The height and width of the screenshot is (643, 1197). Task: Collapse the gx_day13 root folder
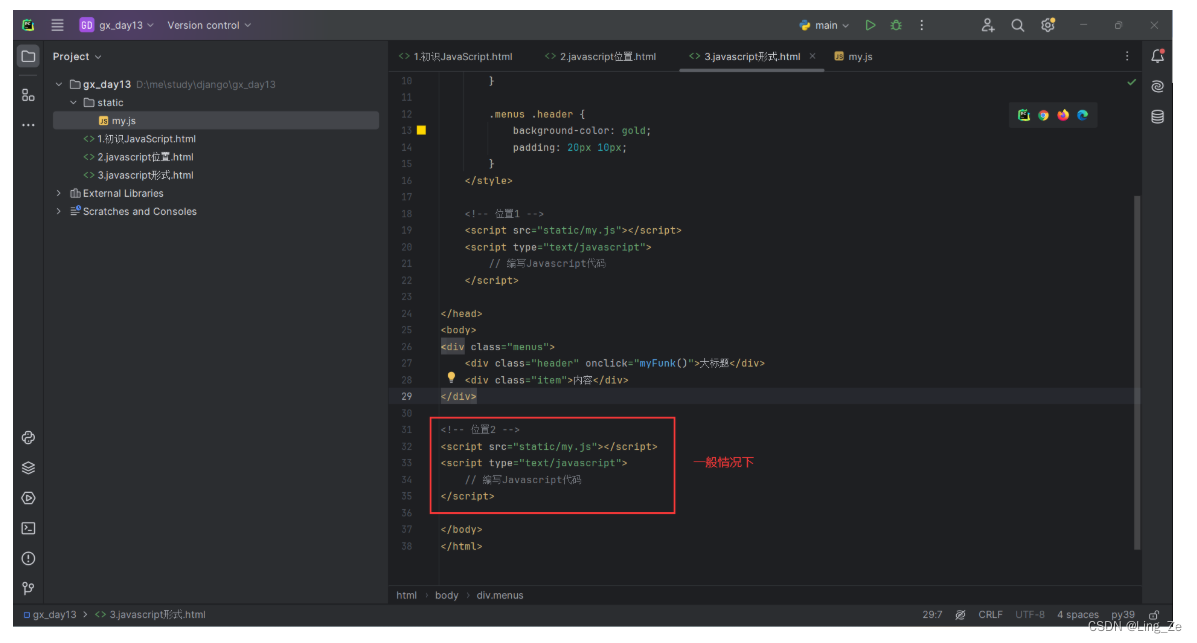(59, 85)
